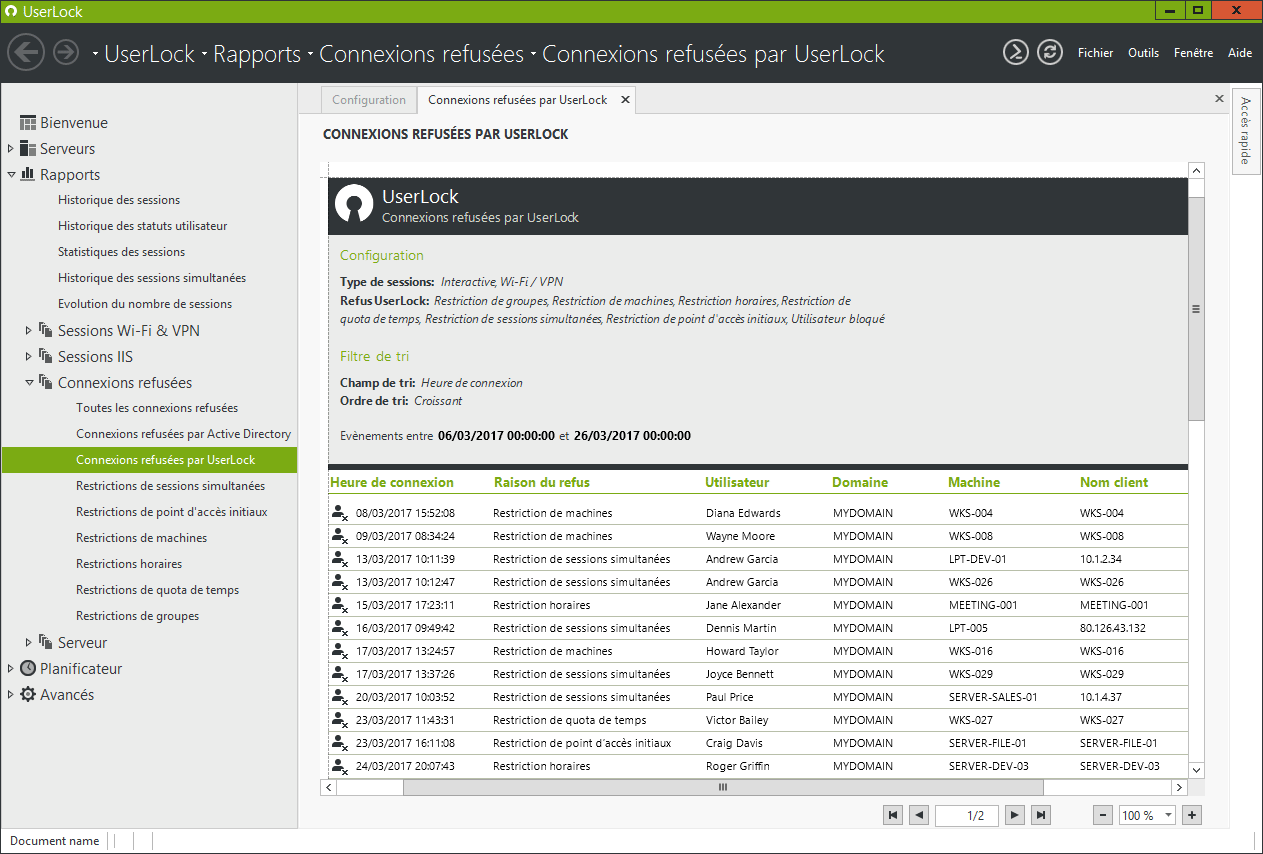Open Historique des statuts utilisateur report
This screenshot has width=1263, height=854.
(x=143, y=226)
